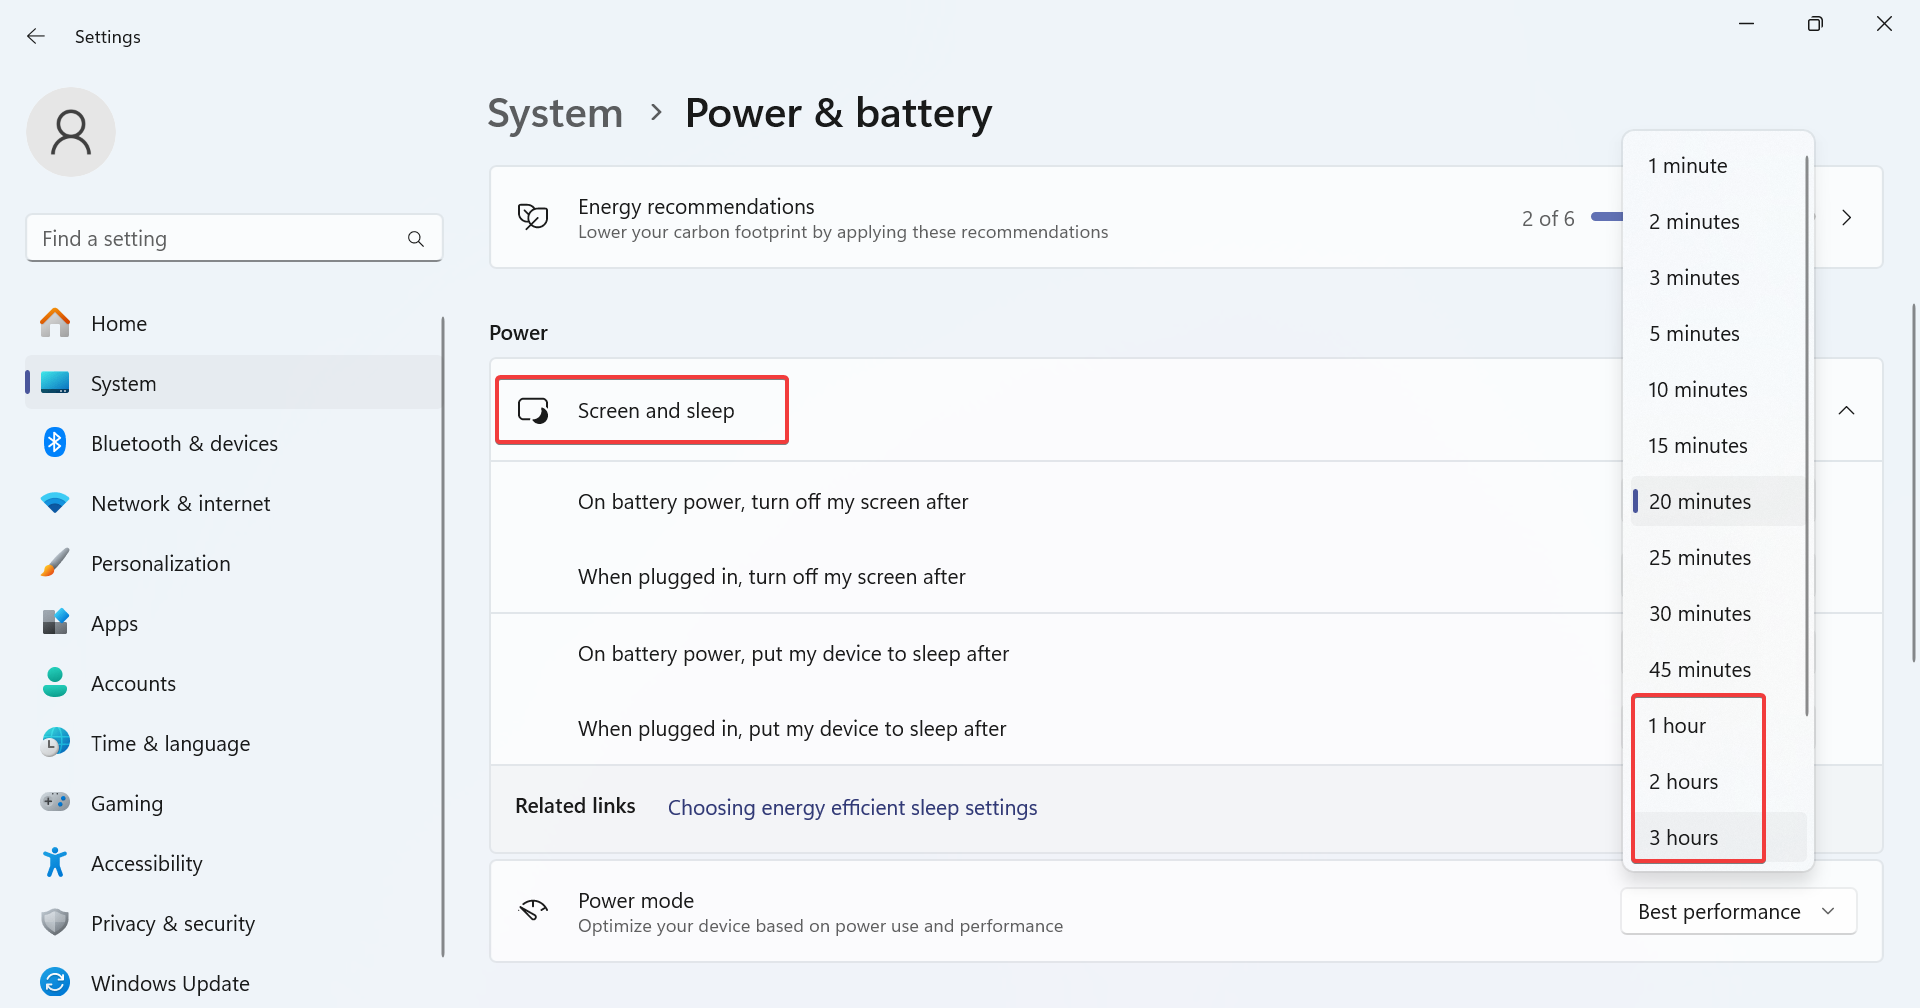
Task: Click the Find a setting search box
Action: coord(234,238)
